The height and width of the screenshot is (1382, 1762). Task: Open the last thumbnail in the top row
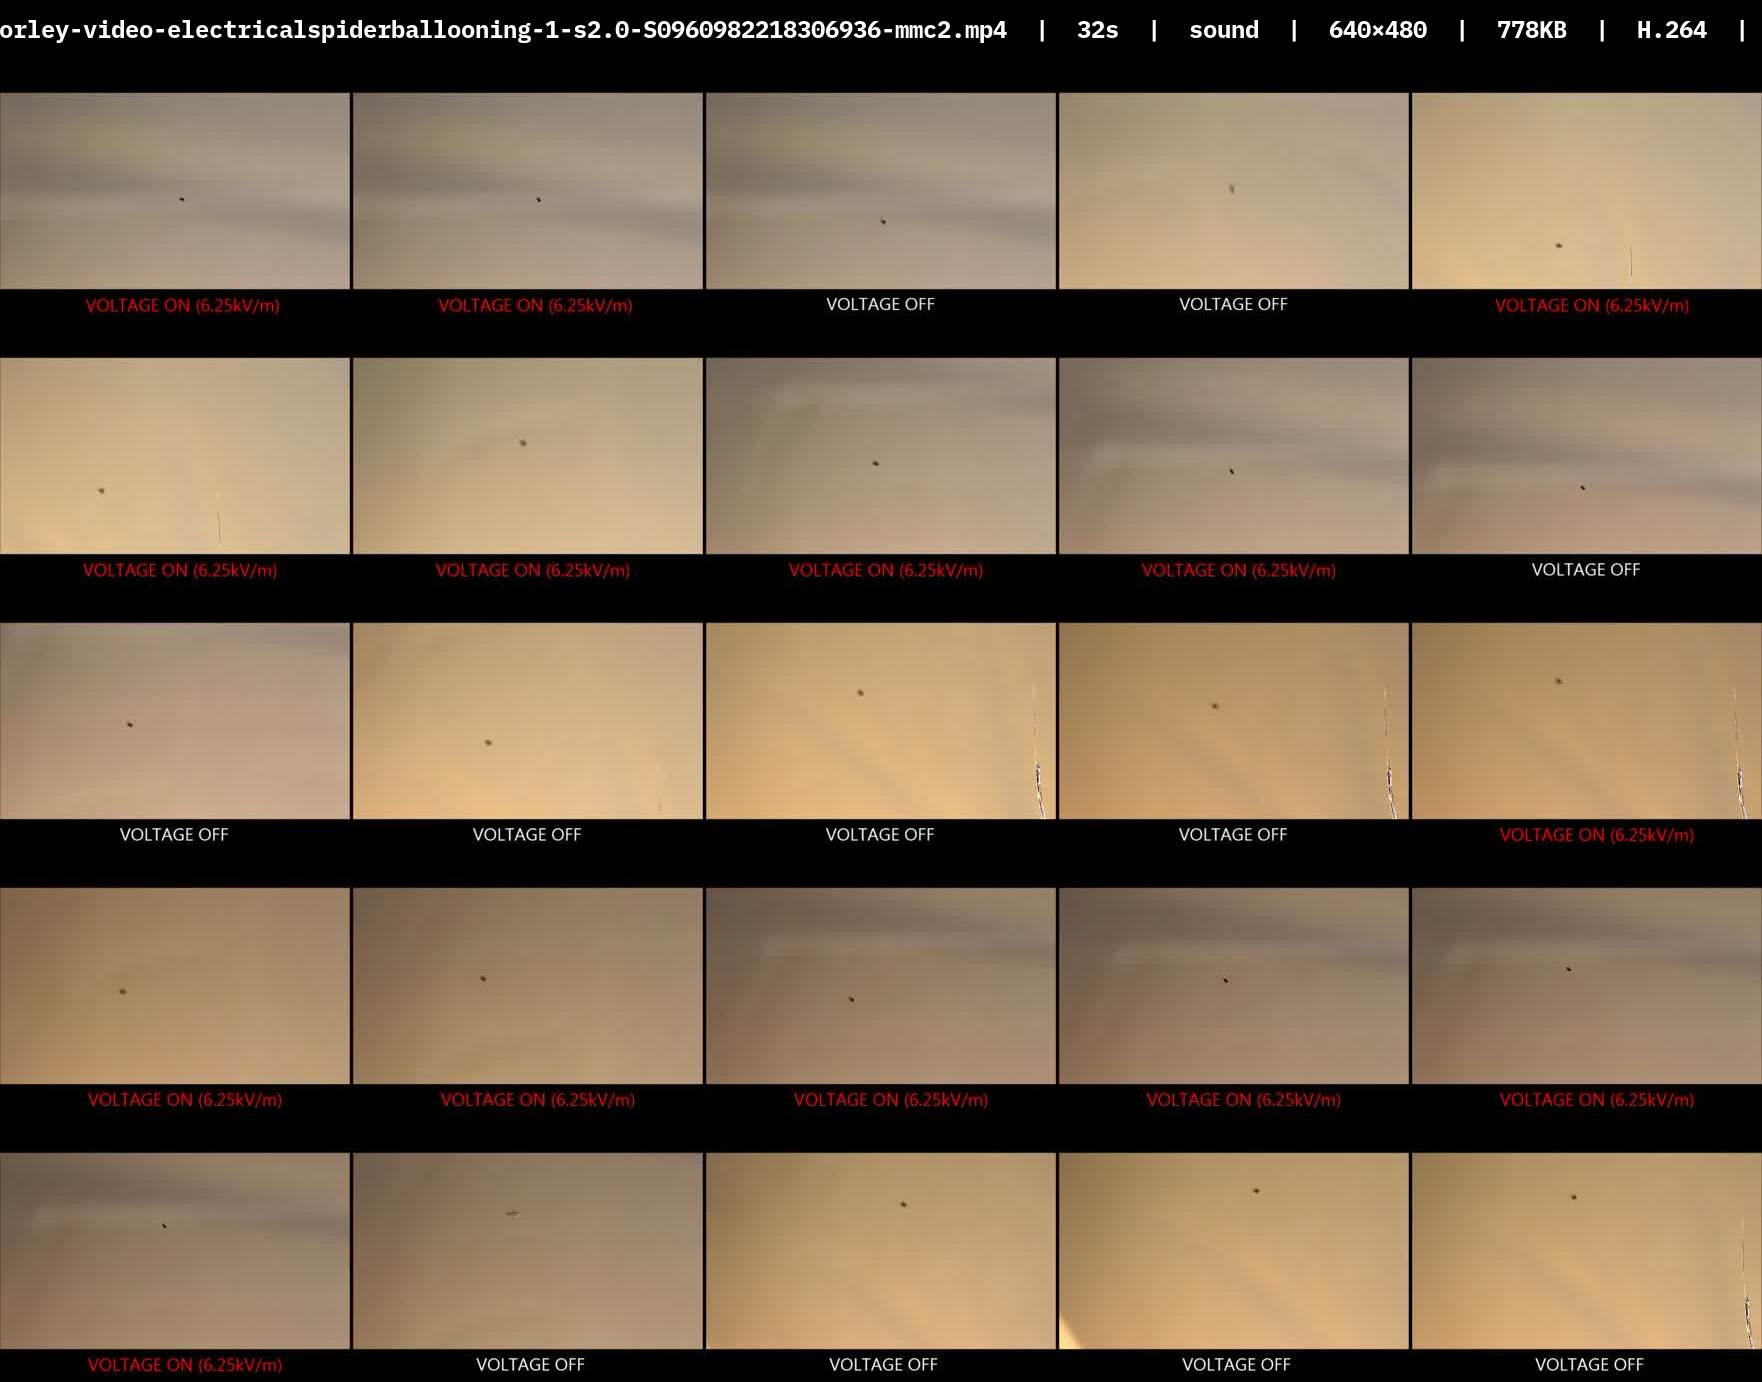tap(1586, 191)
